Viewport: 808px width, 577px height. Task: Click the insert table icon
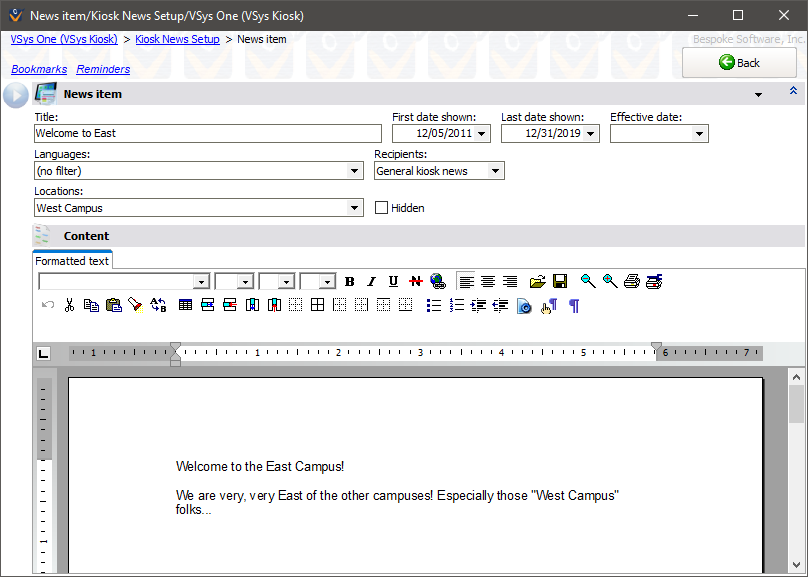pos(185,306)
